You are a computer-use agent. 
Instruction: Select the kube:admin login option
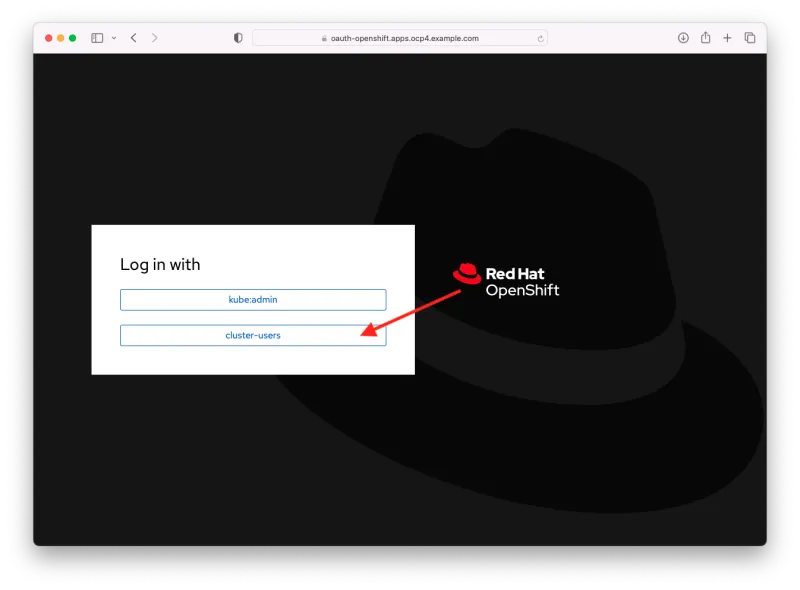(253, 299)
